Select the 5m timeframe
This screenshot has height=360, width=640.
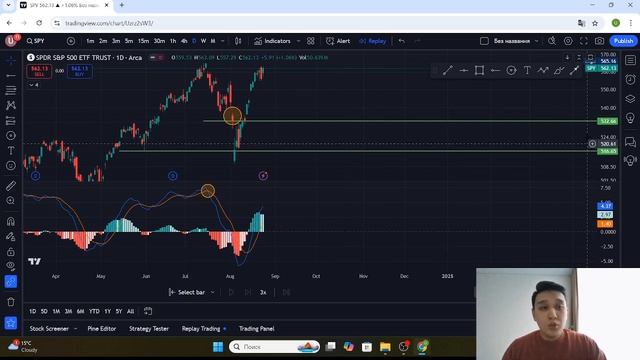(x=129, y=41)
